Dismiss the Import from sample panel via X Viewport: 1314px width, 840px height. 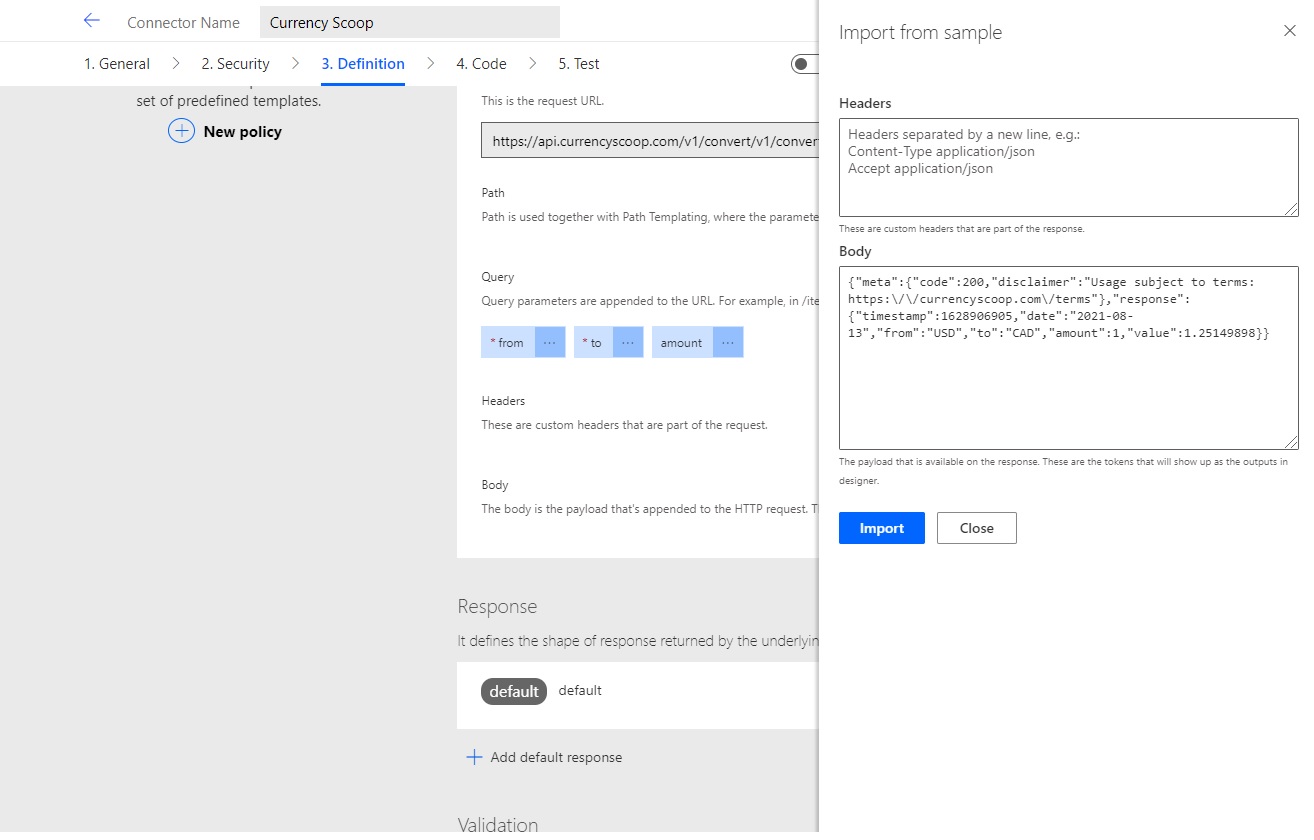[x=1289, y=31]
